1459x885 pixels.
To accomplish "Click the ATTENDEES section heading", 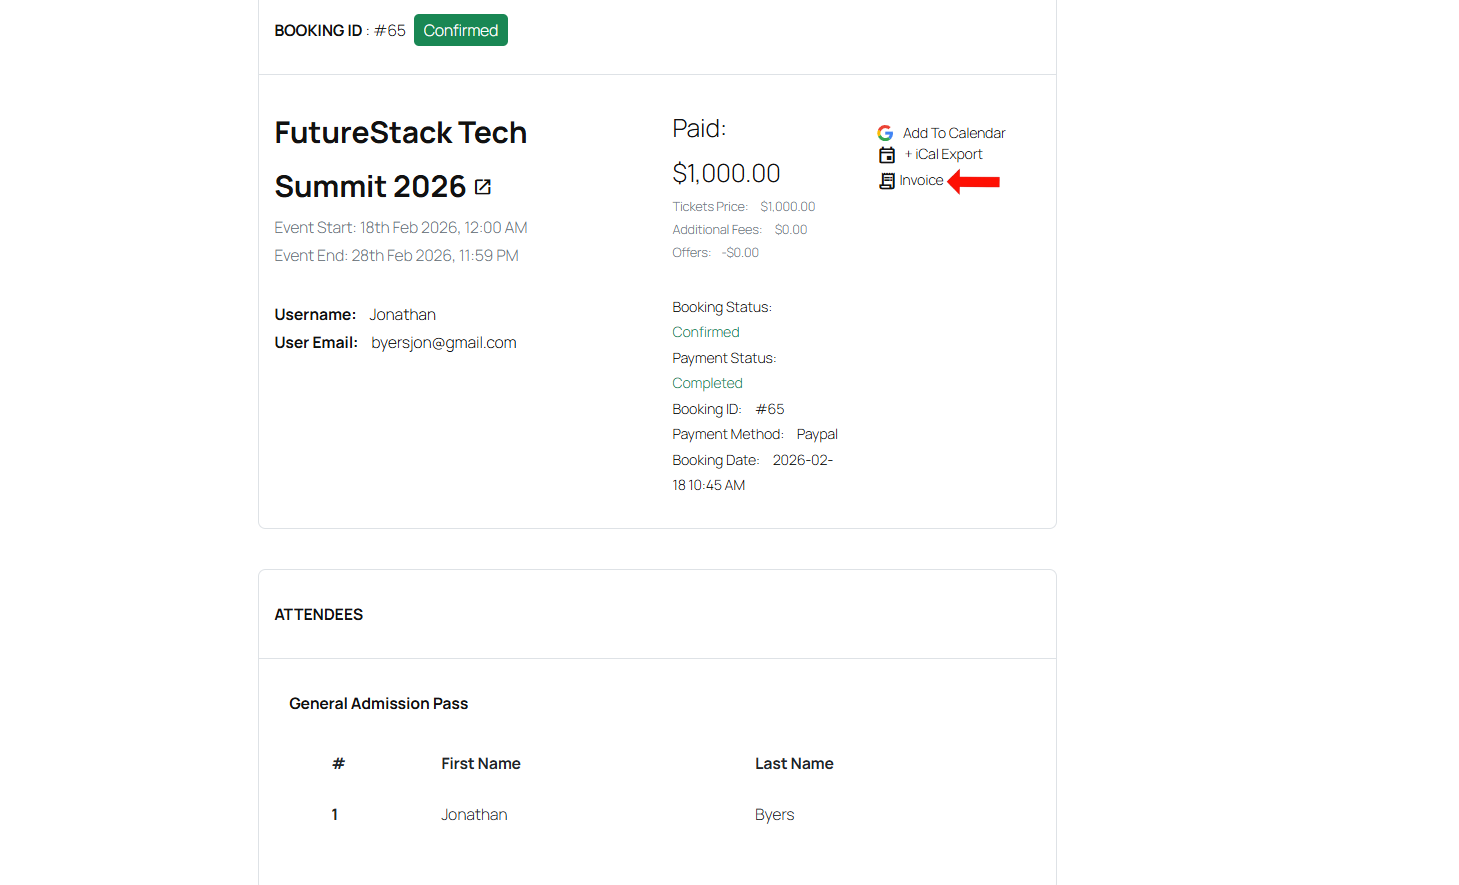I will tap(319, 615).
